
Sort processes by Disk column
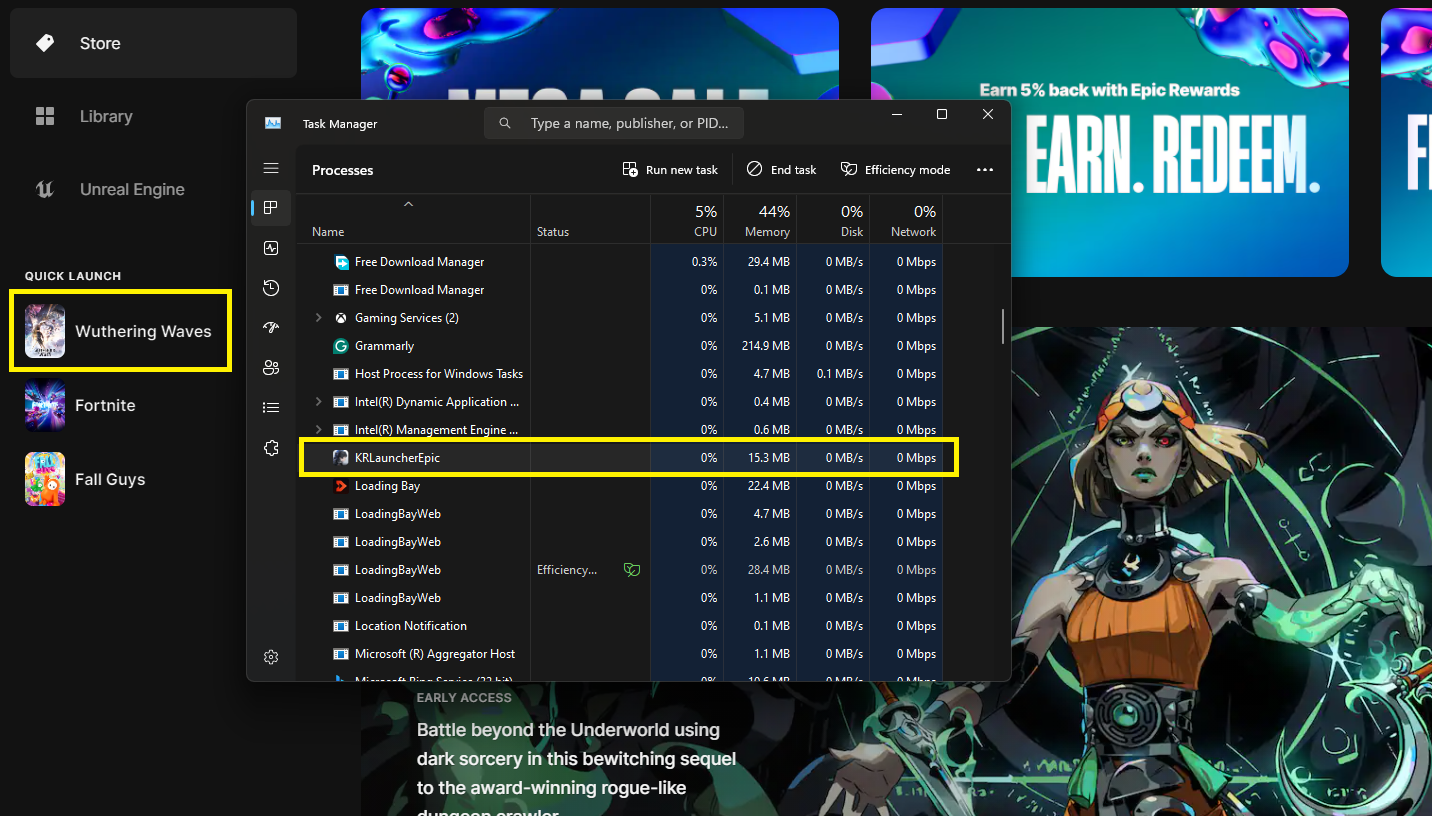pos(833,221)
